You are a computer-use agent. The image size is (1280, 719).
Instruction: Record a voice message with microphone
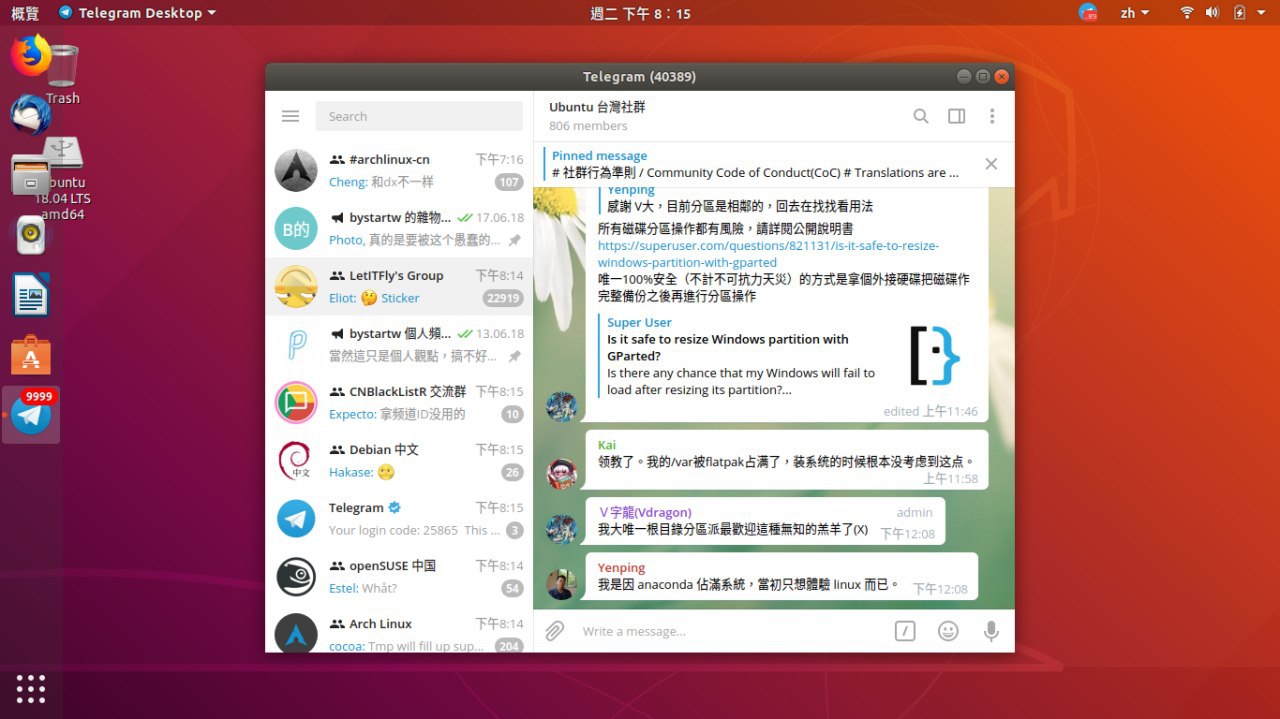pos(991,631)
